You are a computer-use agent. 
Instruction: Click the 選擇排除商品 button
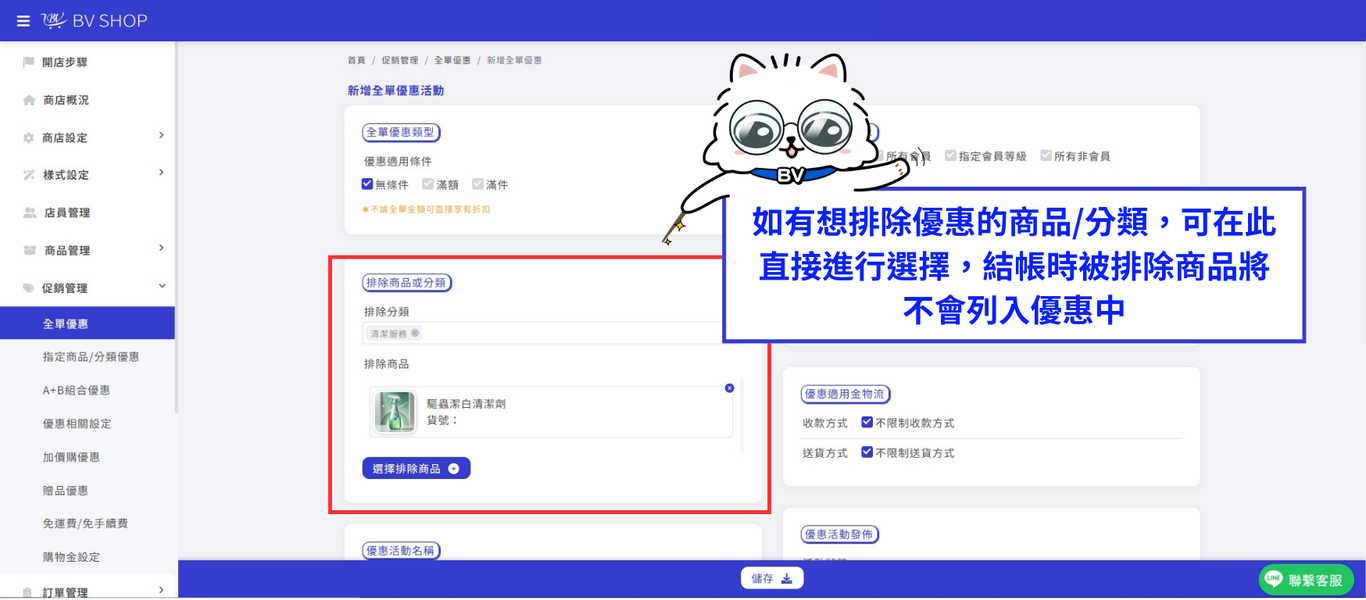[x=416, y=468]
